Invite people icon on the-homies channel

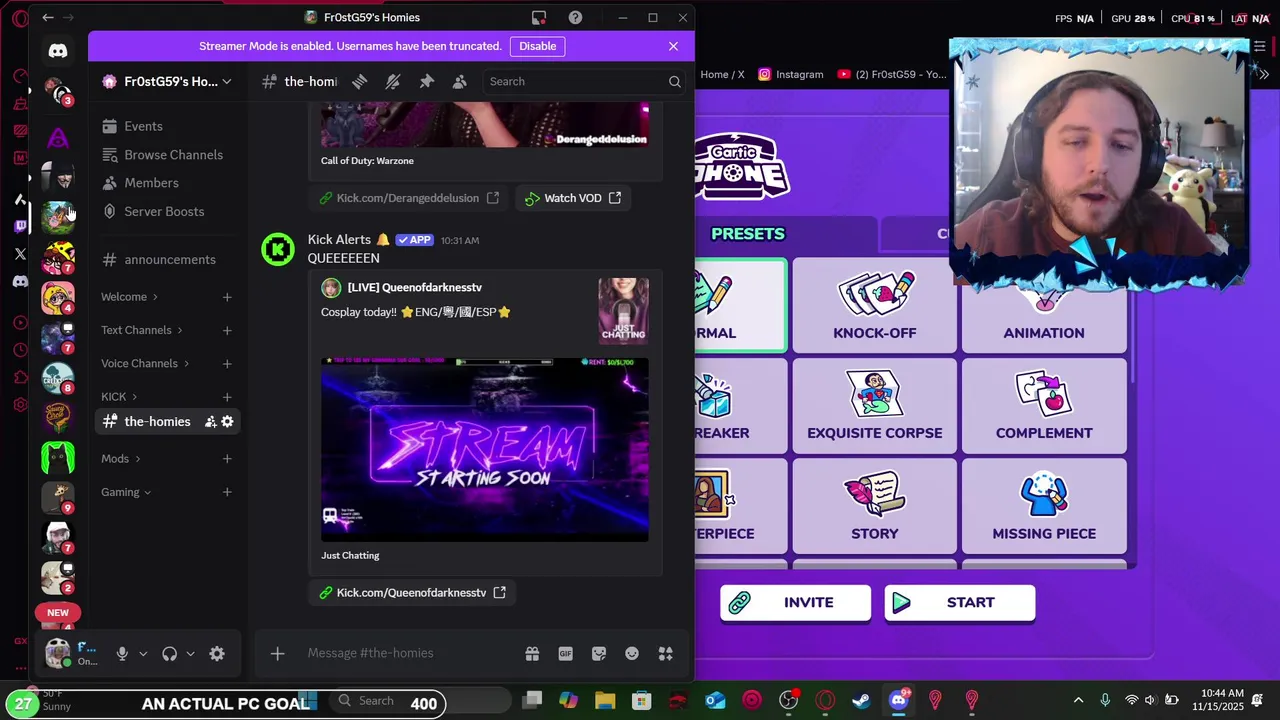click(210, 422)
